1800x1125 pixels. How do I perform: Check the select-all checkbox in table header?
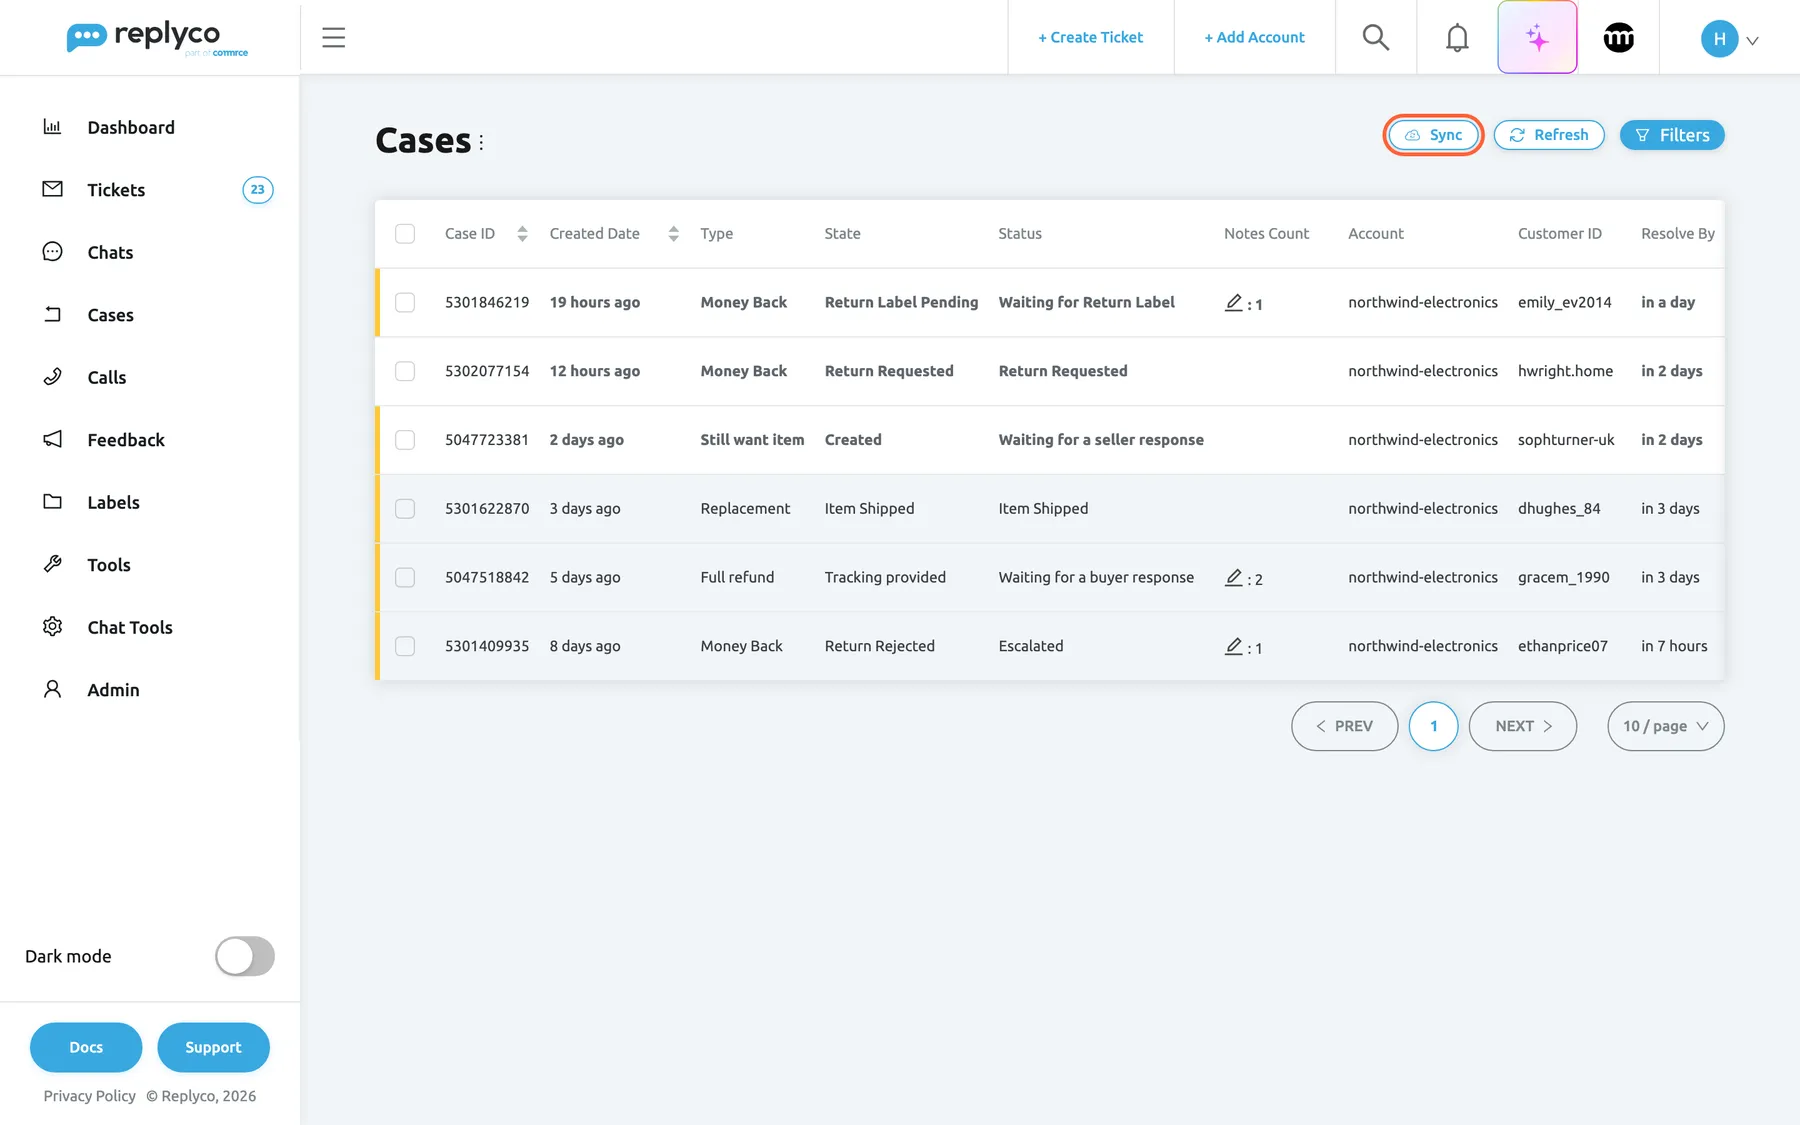point(405,233)
